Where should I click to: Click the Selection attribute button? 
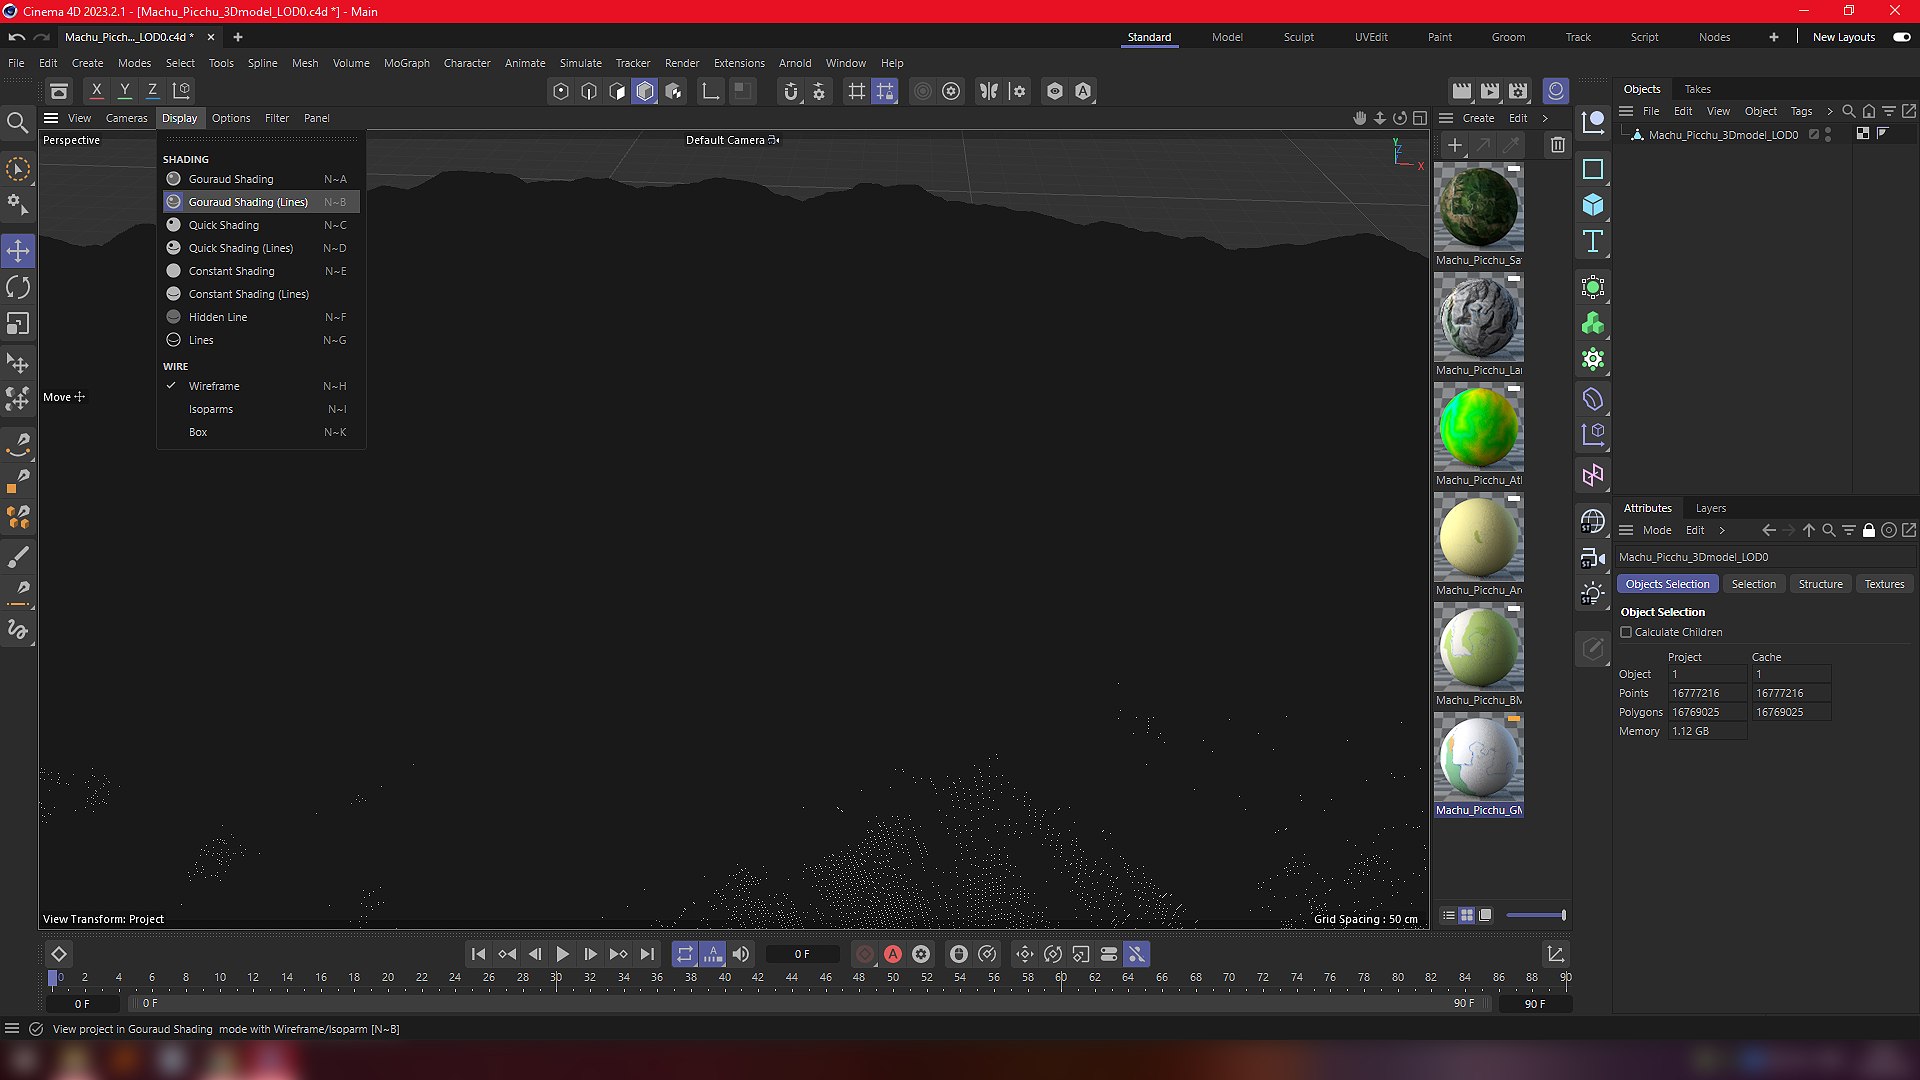coord(1753,584)
